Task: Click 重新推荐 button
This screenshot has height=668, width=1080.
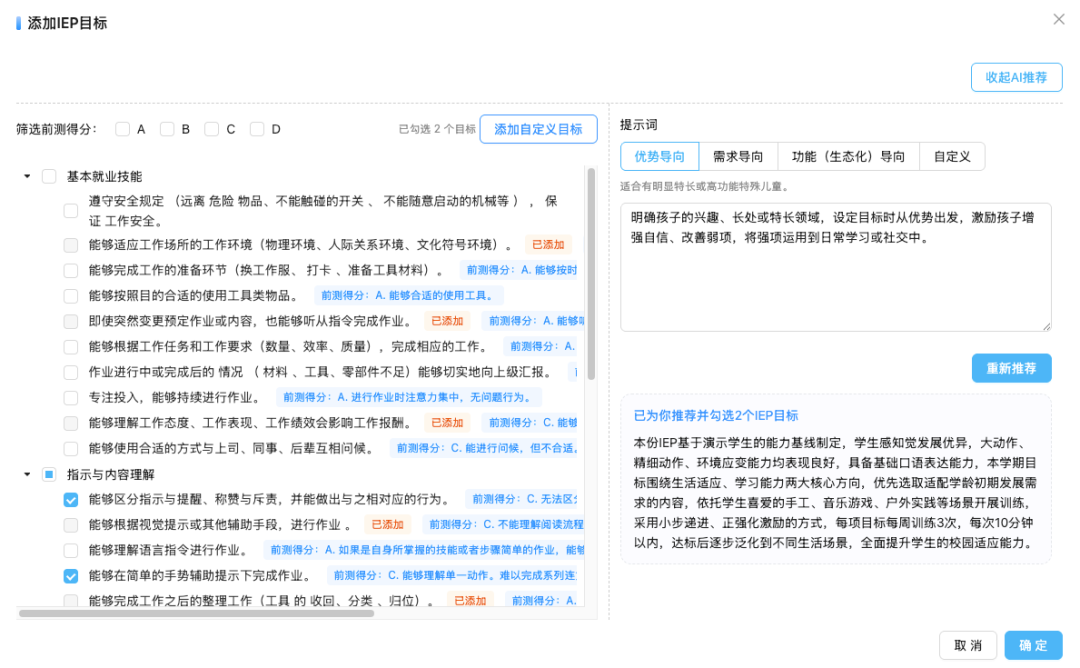Action: coord(1011,368)
